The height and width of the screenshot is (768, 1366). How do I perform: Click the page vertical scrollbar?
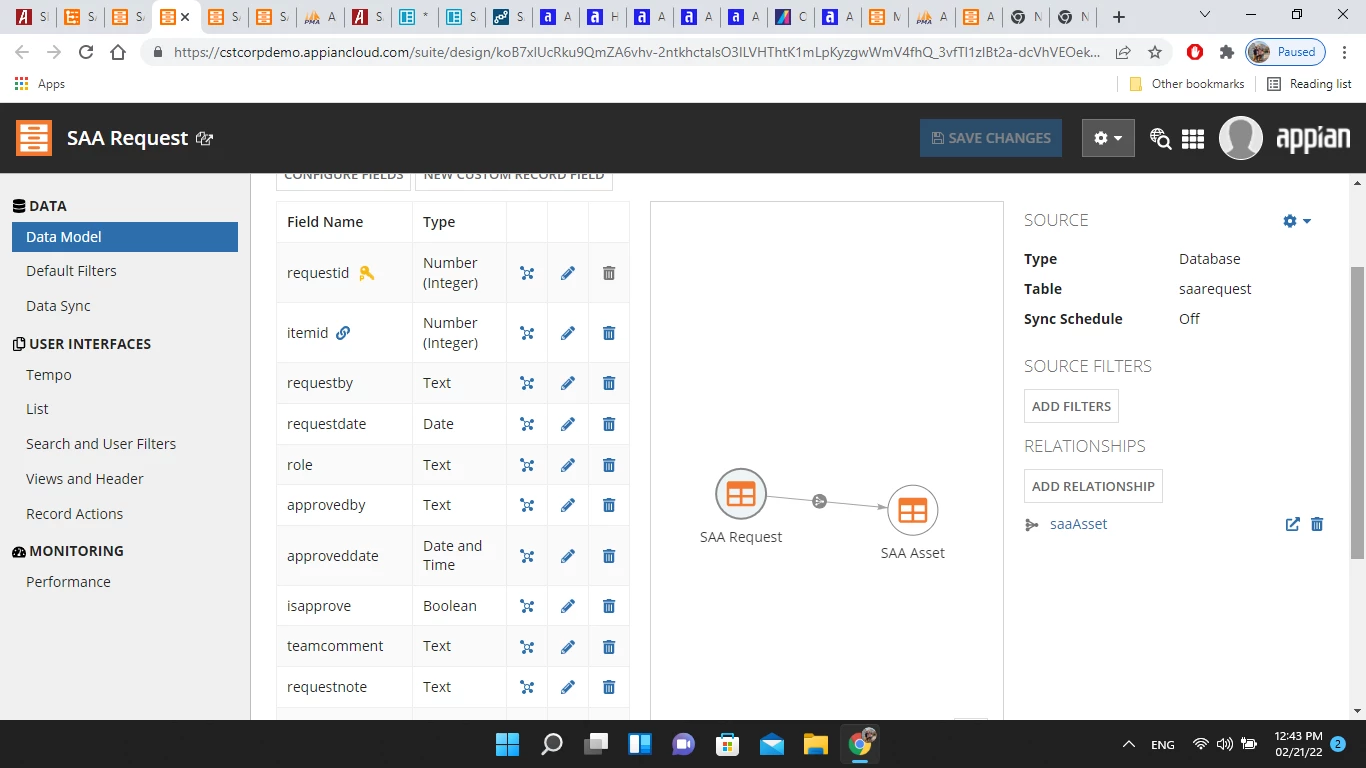pyautogui.click(x=1357, y=412)
